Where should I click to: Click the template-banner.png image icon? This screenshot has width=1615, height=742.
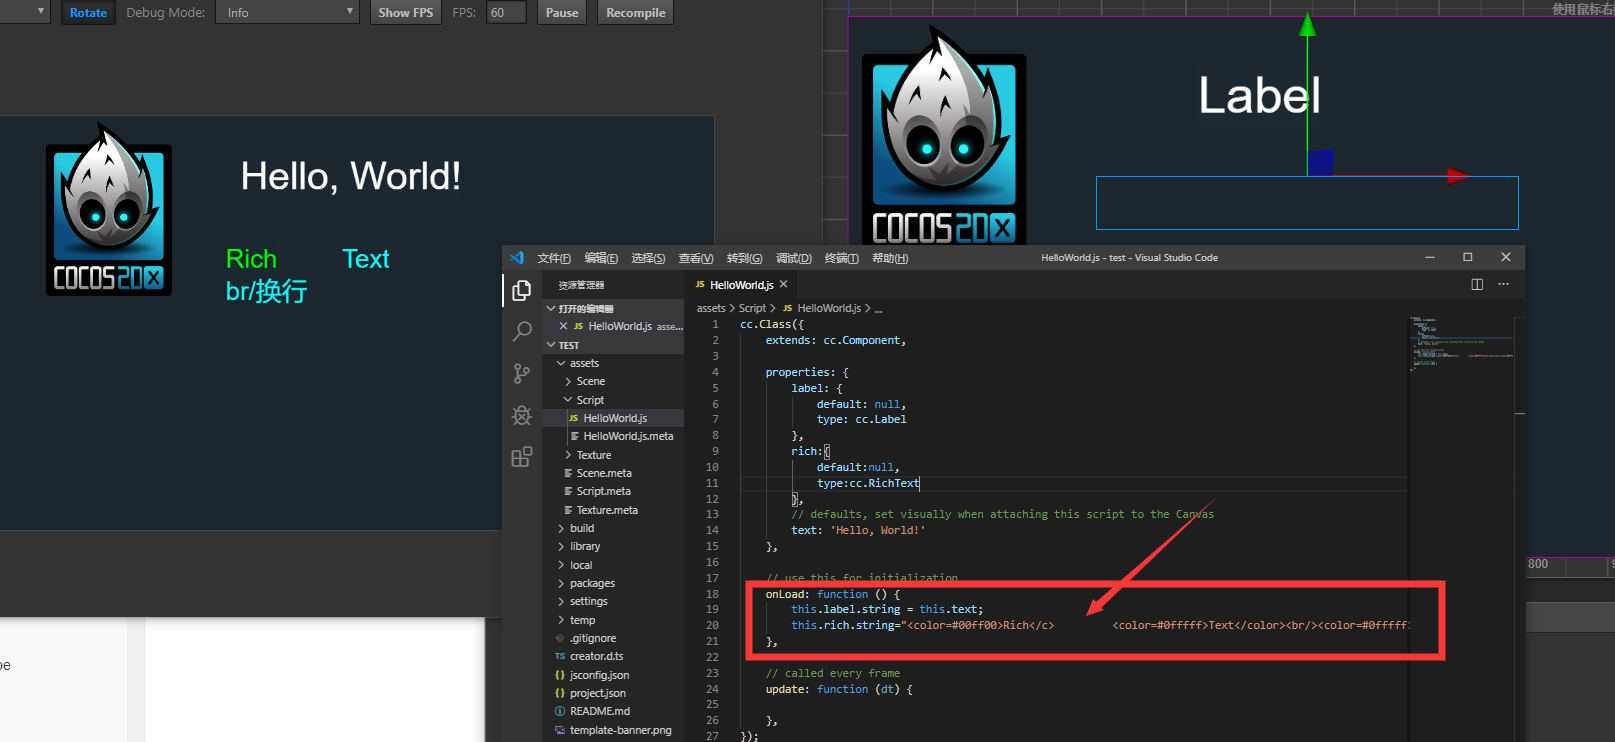(x=560, y=730)
